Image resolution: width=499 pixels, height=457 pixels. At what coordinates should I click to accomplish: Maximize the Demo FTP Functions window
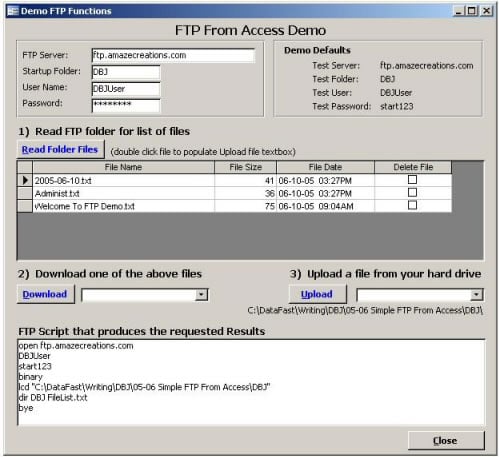click(471, 11)
